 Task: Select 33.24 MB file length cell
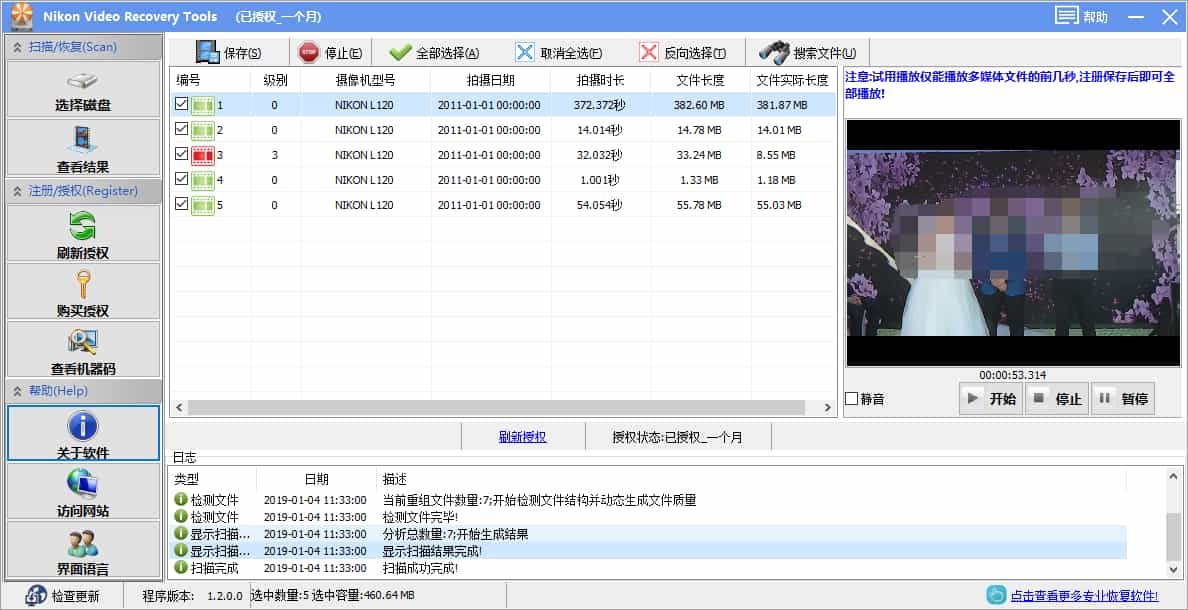tap(699, 155)
